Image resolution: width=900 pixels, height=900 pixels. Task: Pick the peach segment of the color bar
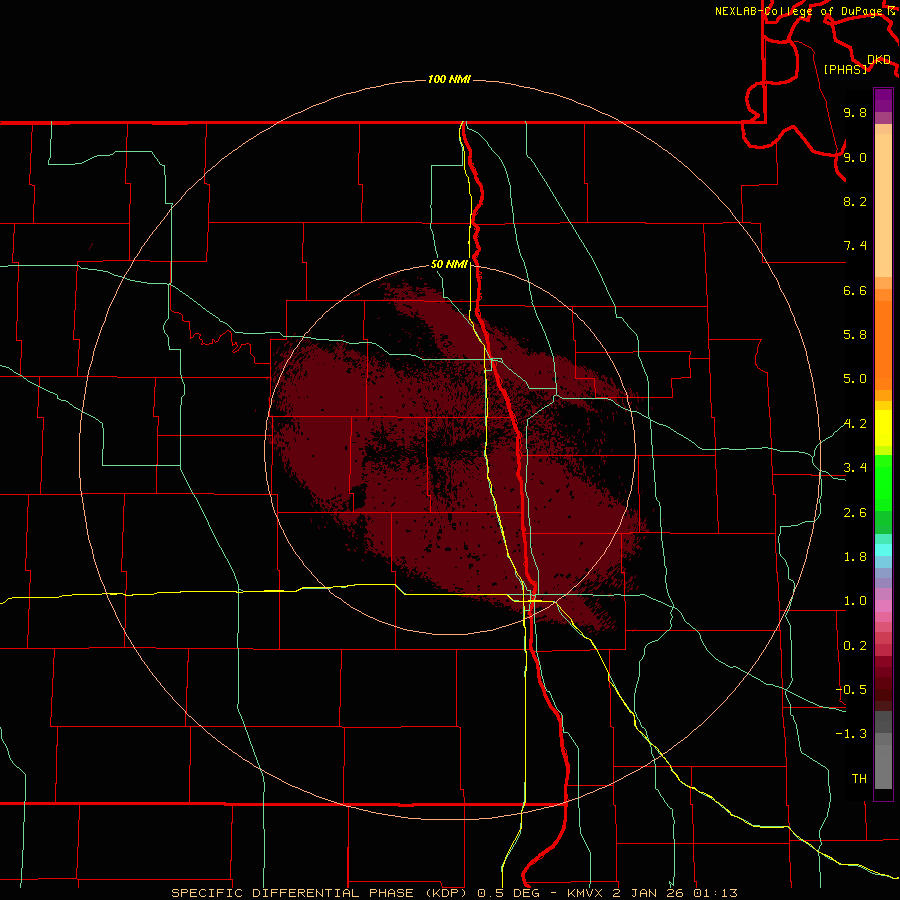pos(883,205)
